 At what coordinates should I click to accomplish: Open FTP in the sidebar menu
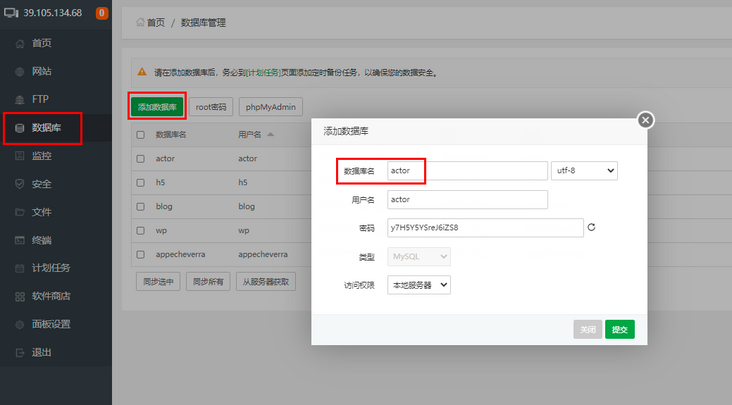tap(40, 99)
